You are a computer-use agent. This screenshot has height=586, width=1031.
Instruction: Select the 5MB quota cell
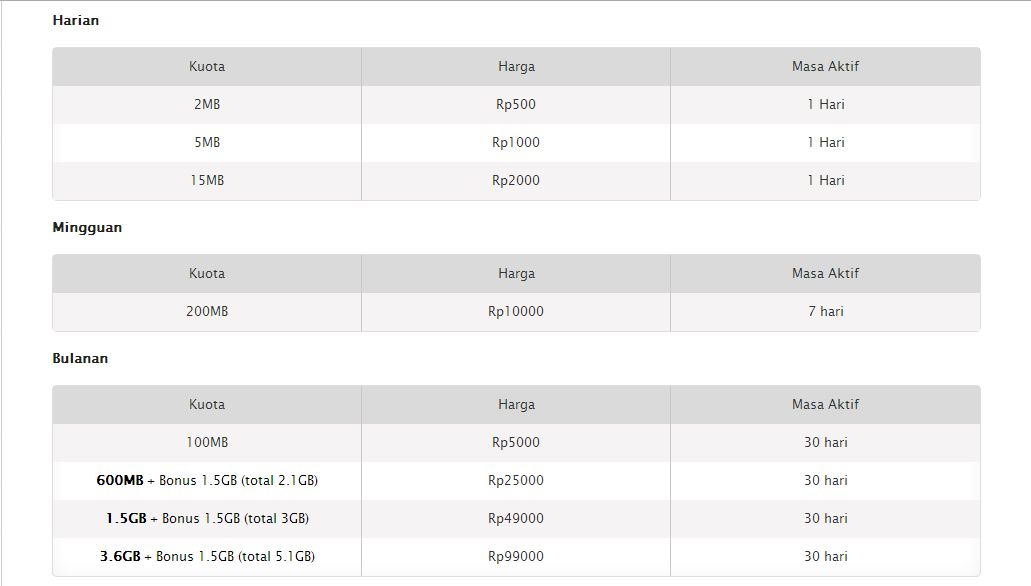[x=207, y=143]
